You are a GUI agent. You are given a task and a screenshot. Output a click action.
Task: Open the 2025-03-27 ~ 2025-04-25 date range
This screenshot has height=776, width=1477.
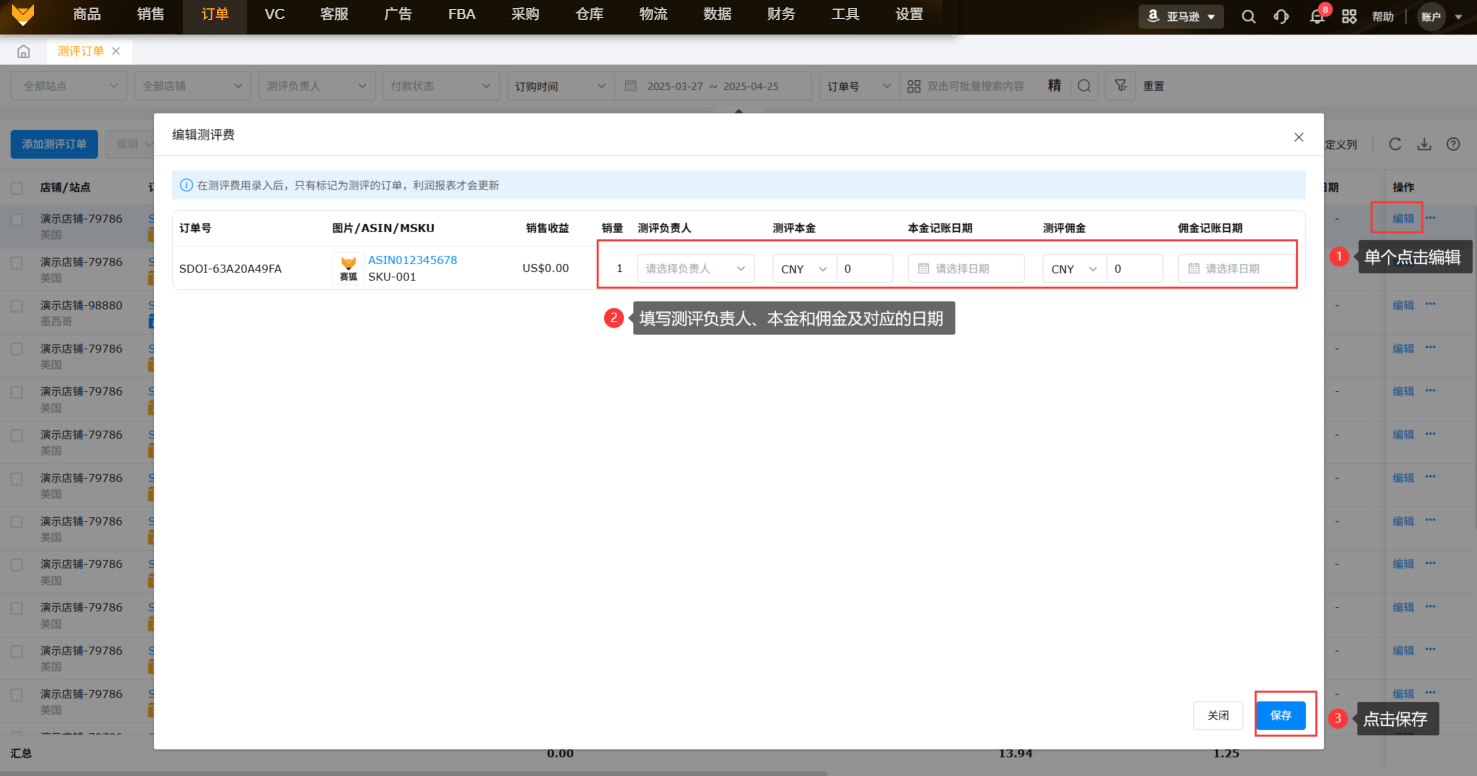(713, 86)
